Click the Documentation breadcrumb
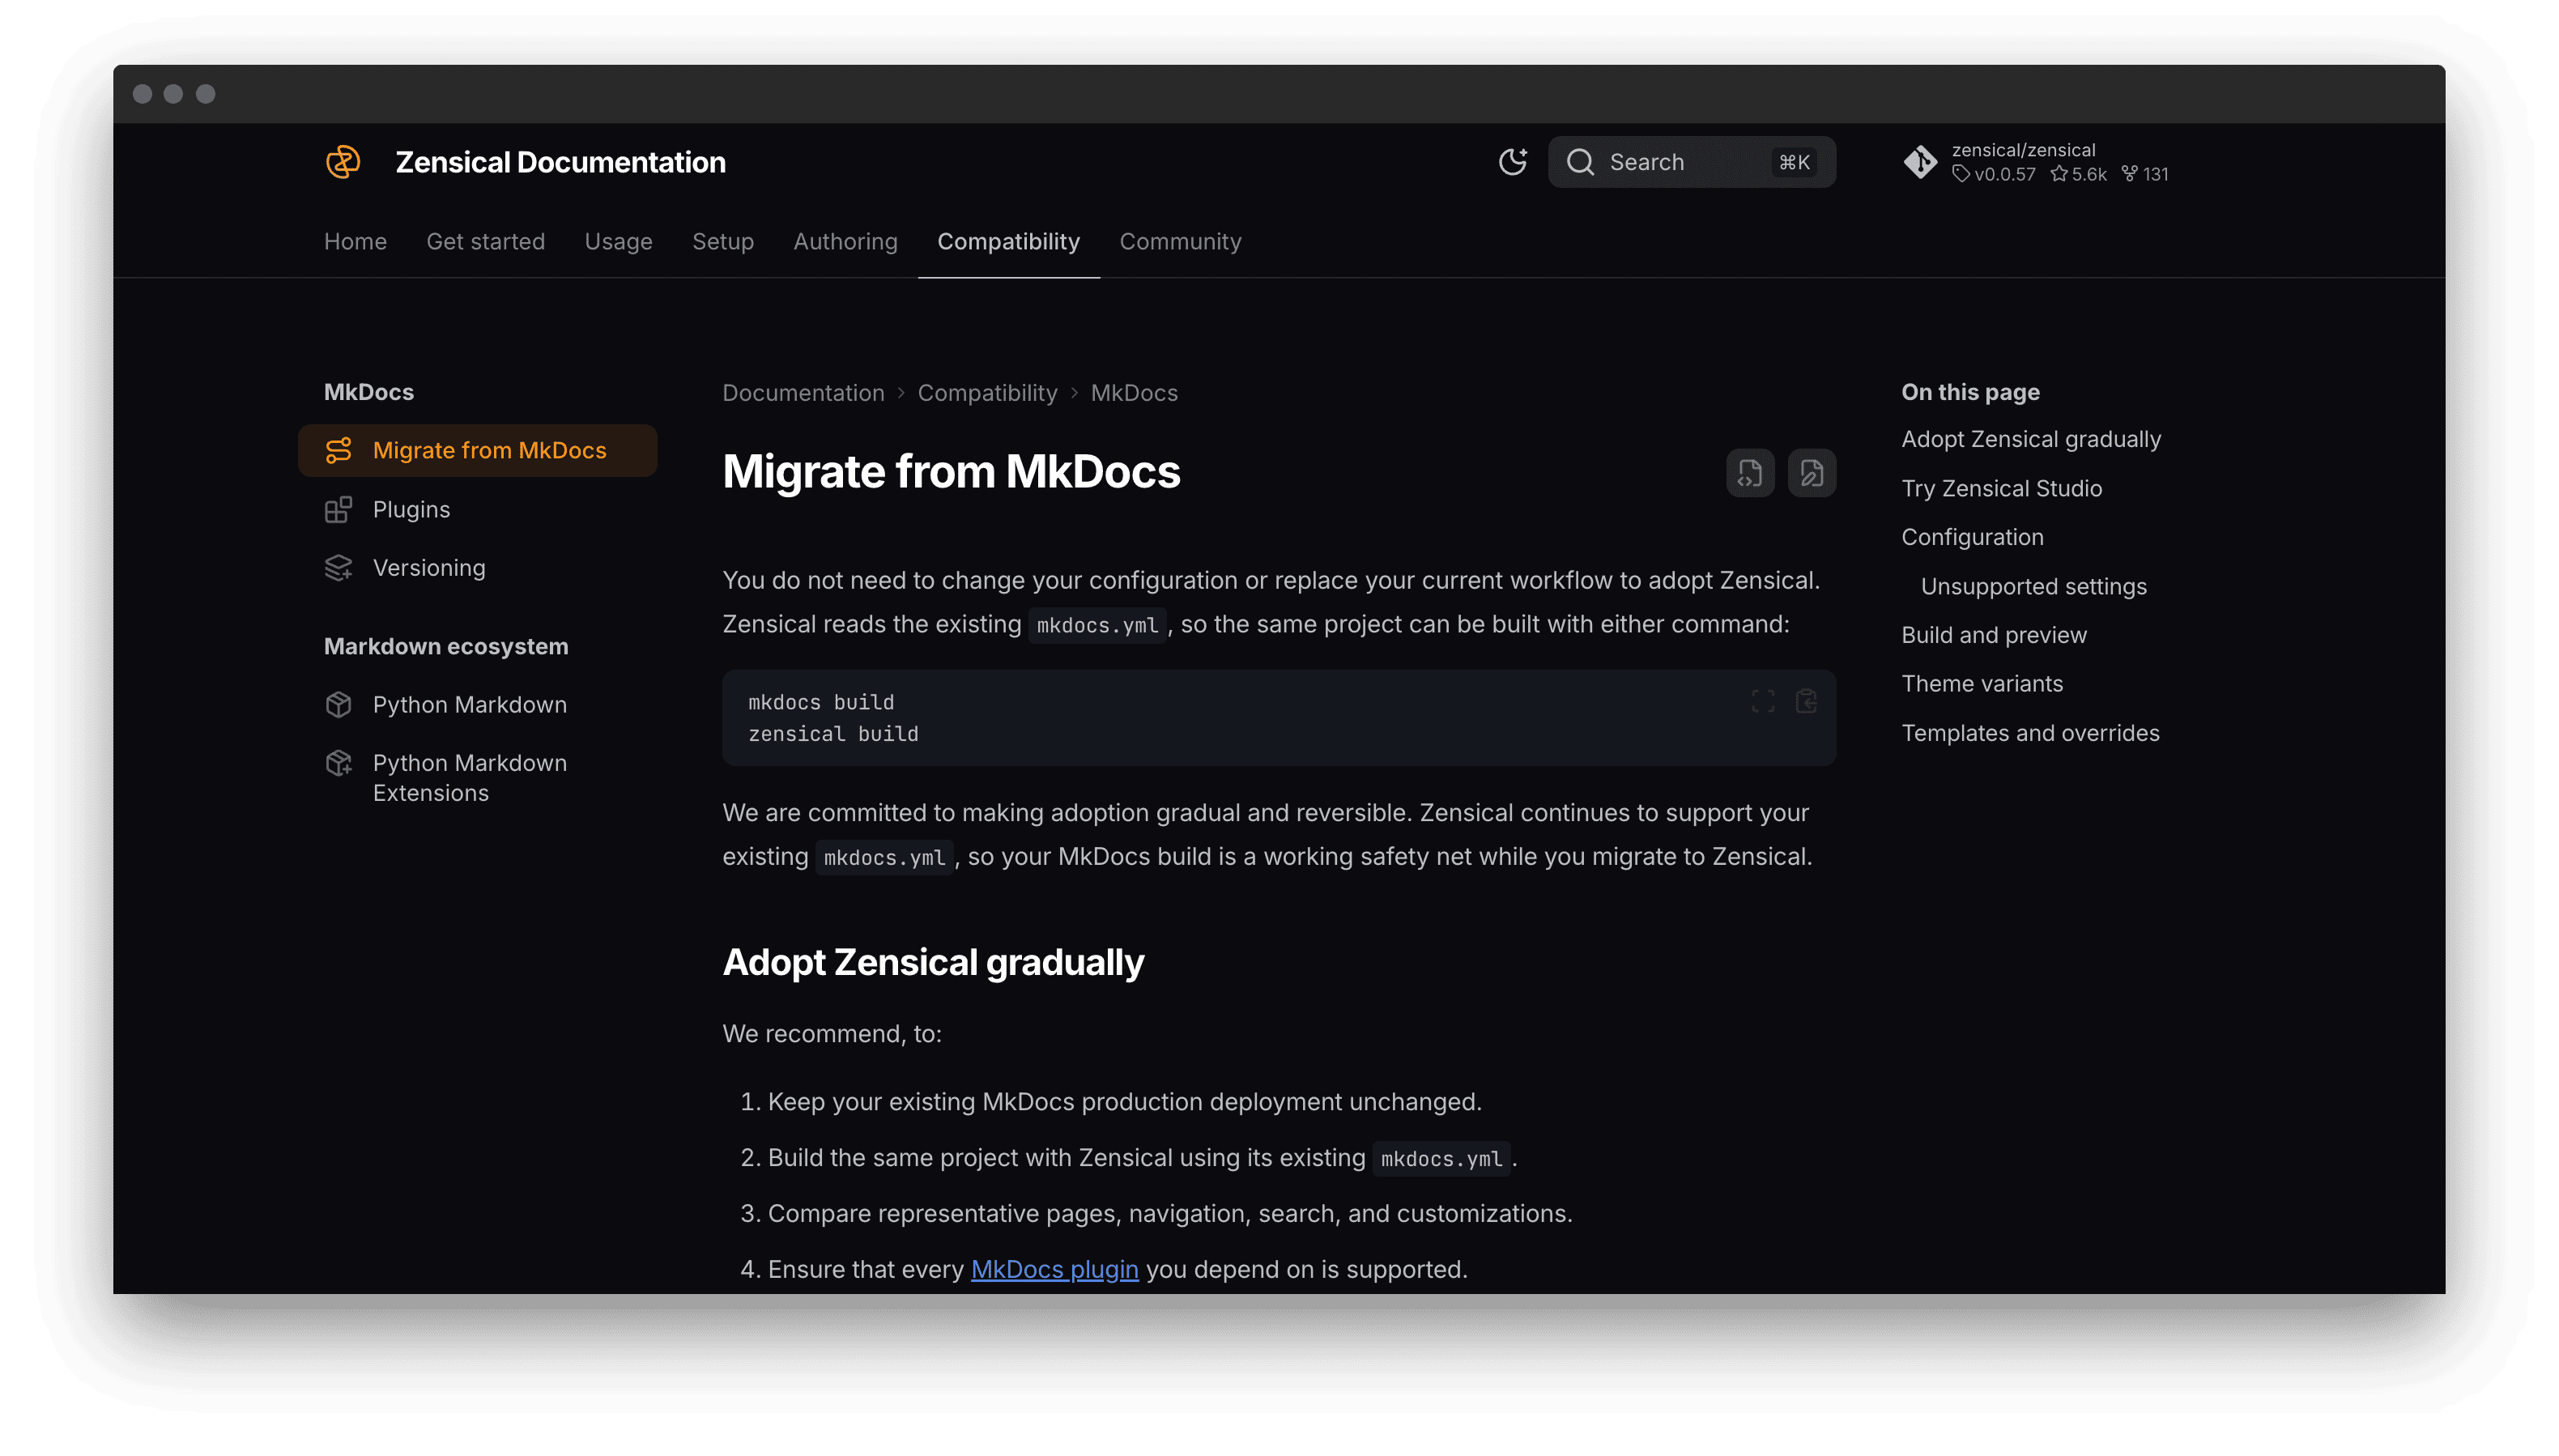 click(x=803, y=393)
